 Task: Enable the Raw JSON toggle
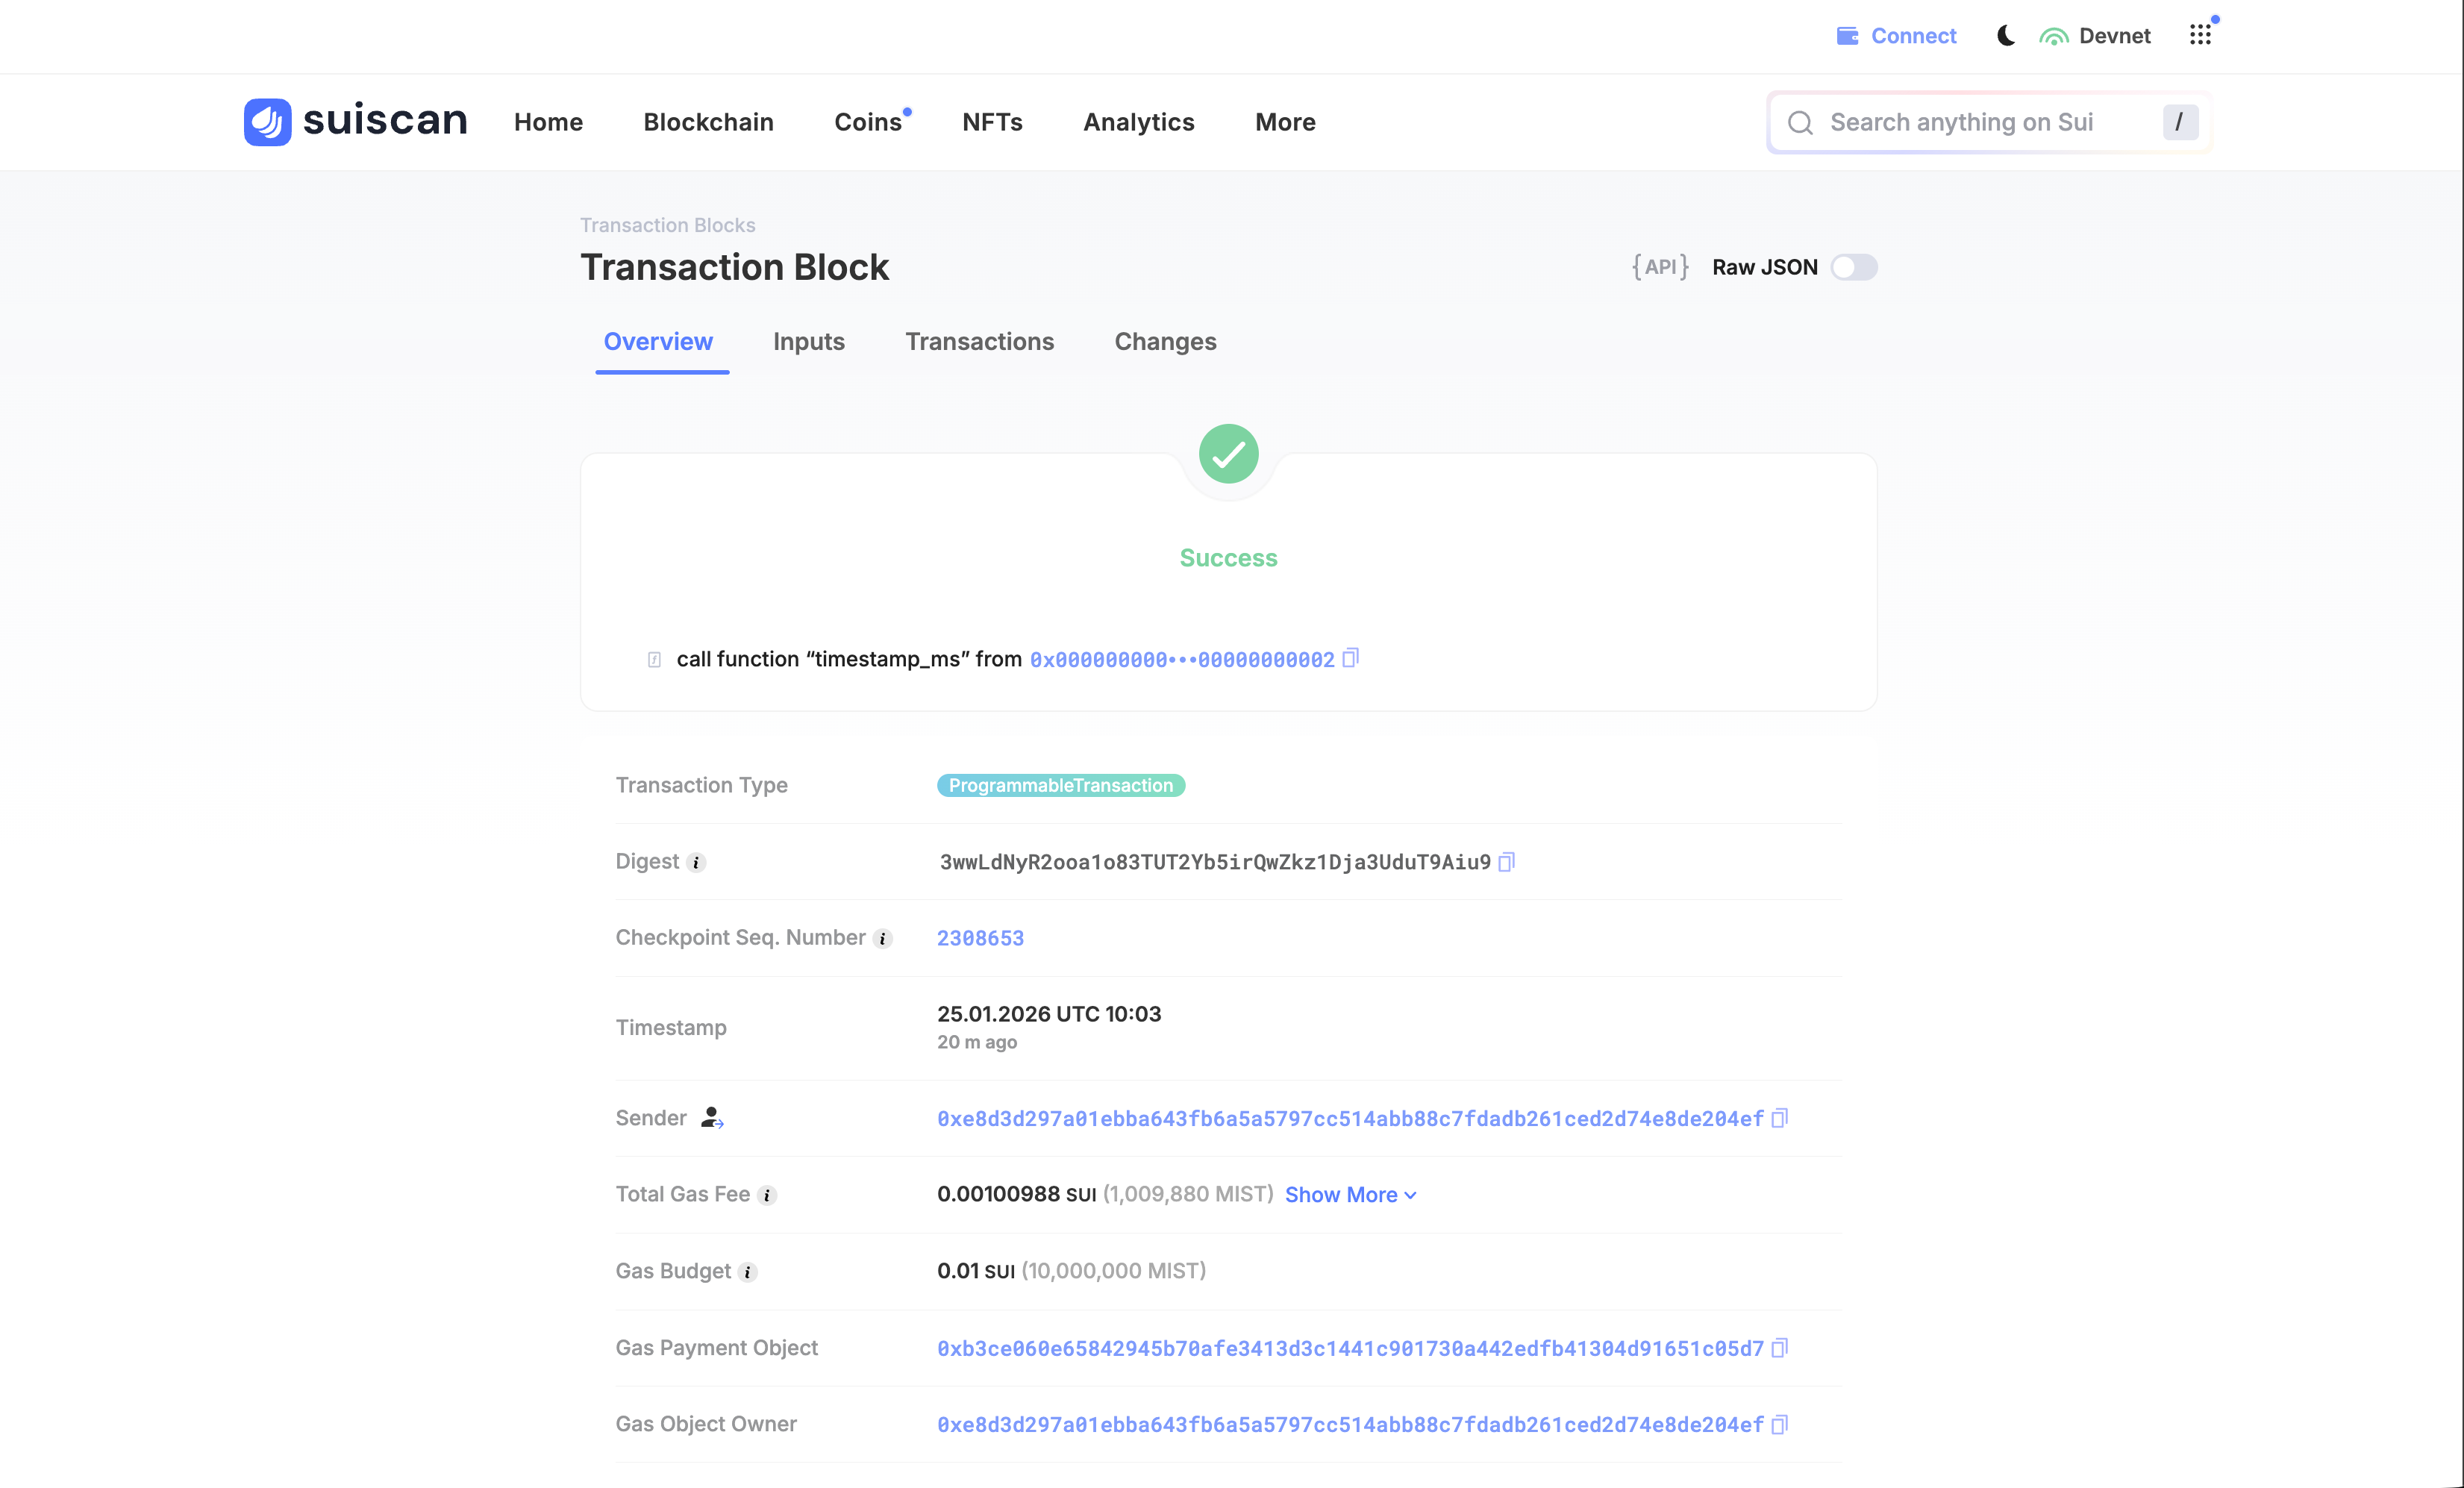tap(1854, 267)
